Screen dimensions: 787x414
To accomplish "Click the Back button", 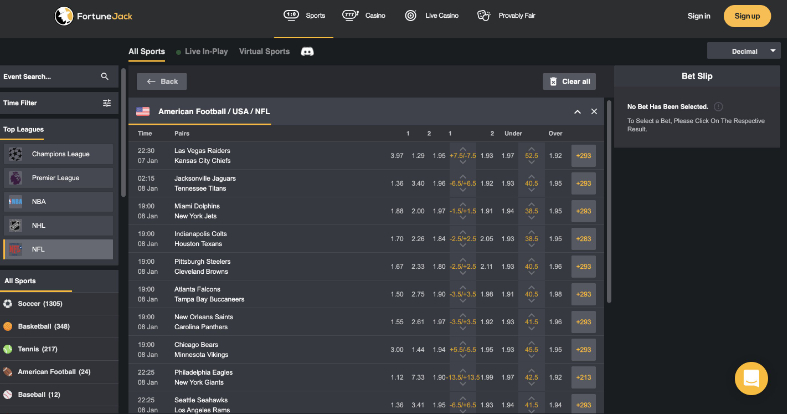I will pos(162,81).
